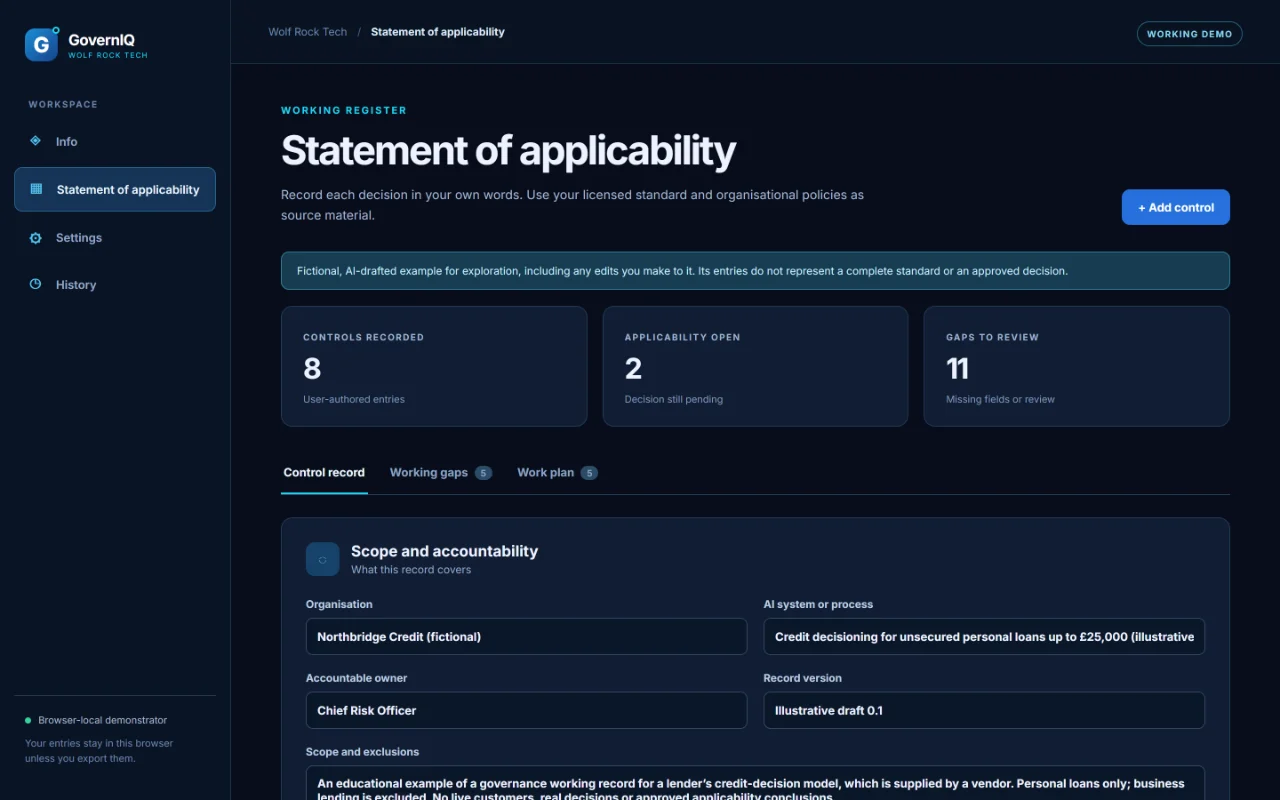Click the History clock icon

(36, 284)
